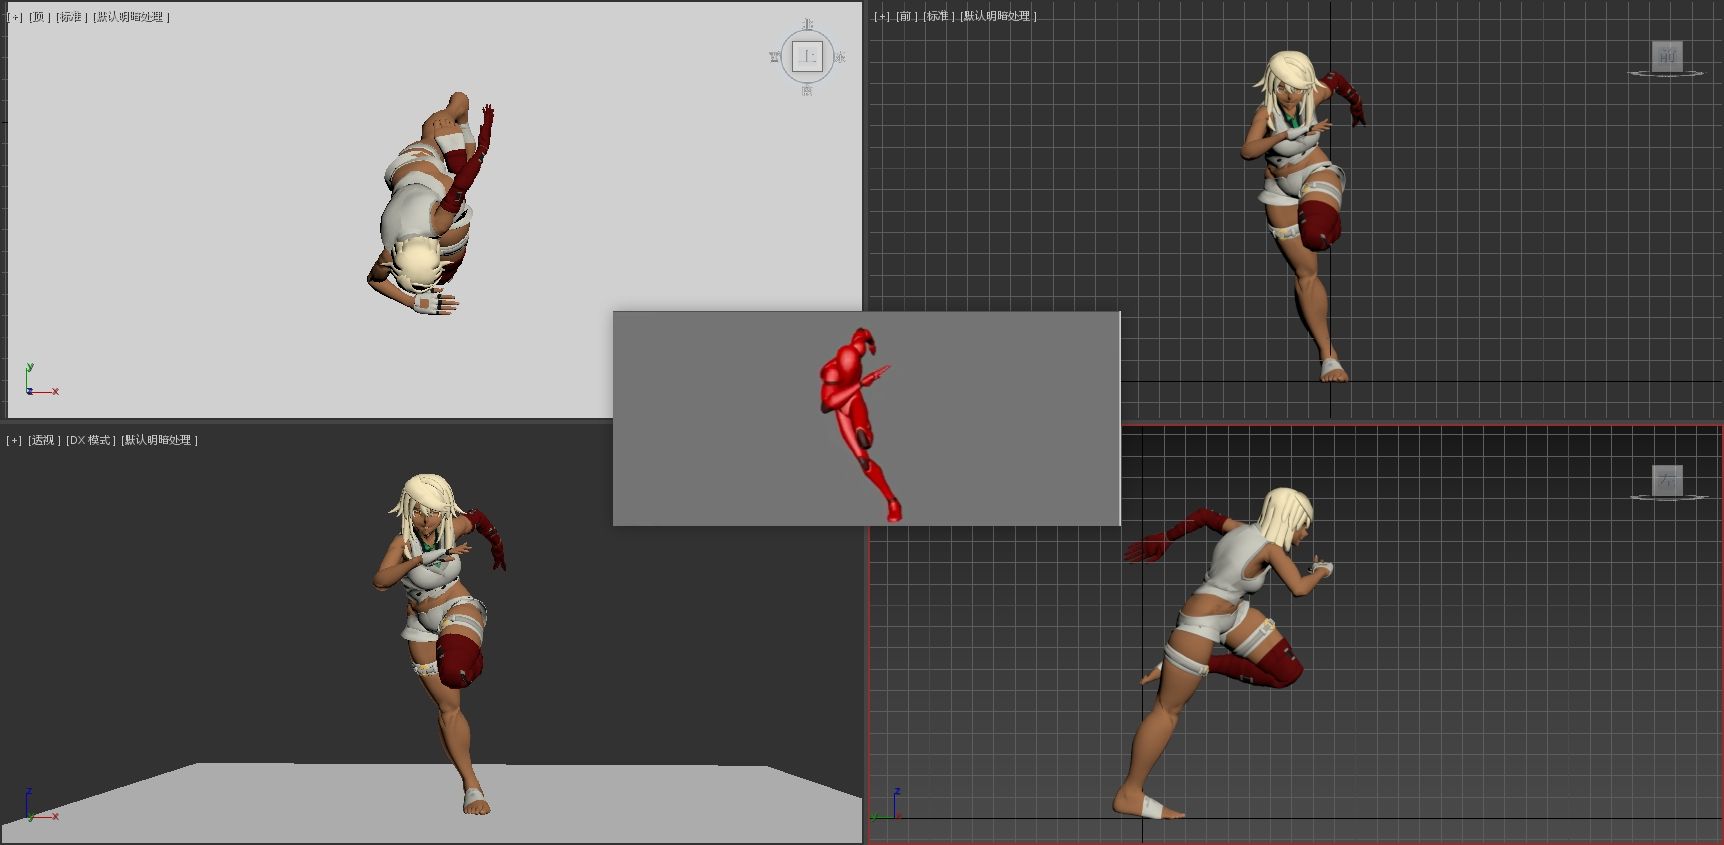Viewport: 1724px width, 845px height.
Task: Open the [透视] perspective view menu
Action: [x=44, y=440]
